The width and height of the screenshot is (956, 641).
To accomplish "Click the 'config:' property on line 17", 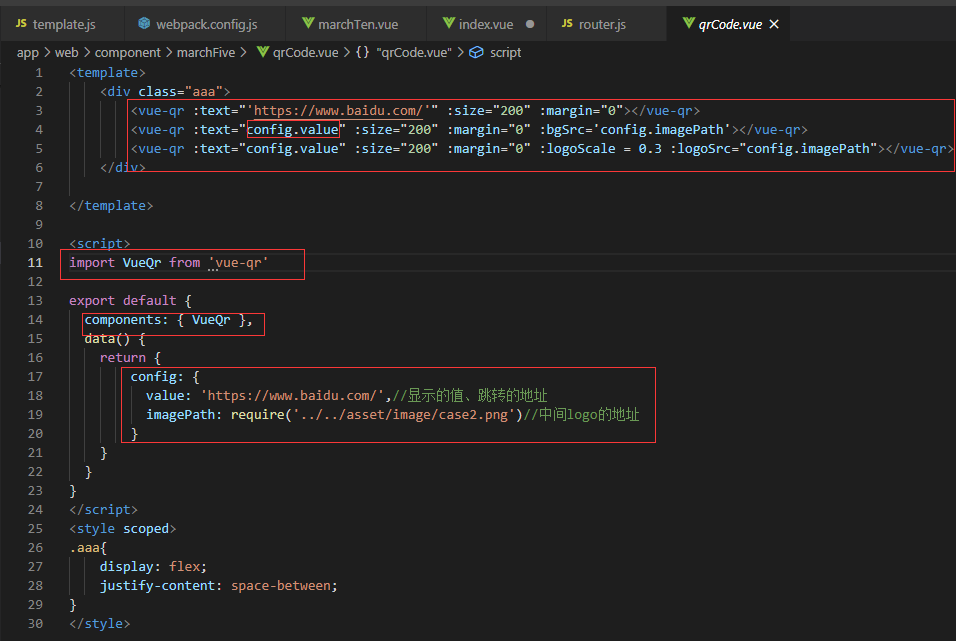I will point(157,377).
